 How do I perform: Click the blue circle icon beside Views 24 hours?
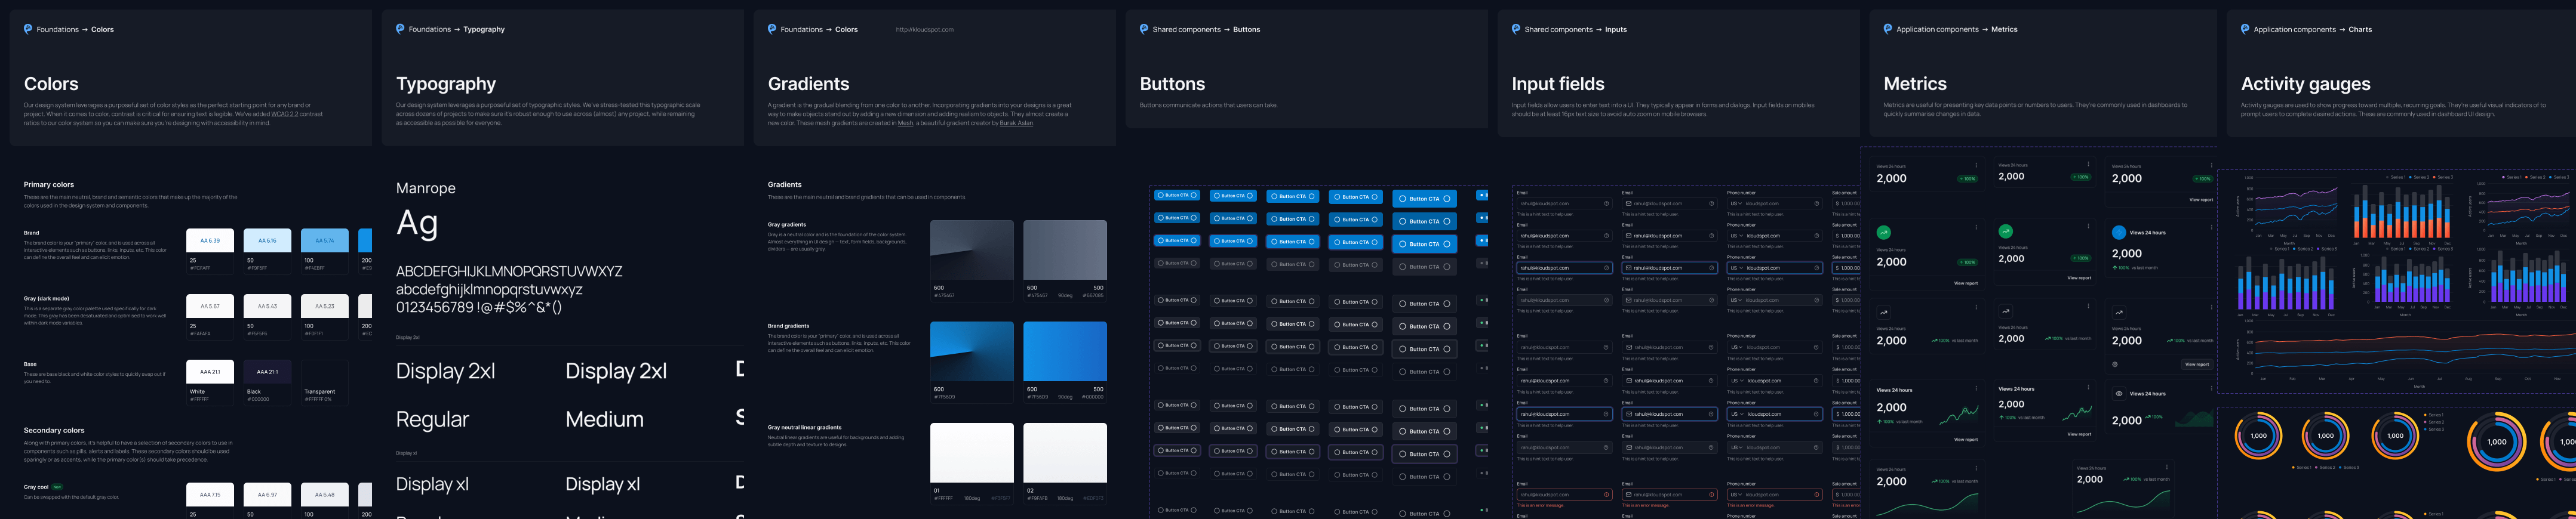[2119, 232]
